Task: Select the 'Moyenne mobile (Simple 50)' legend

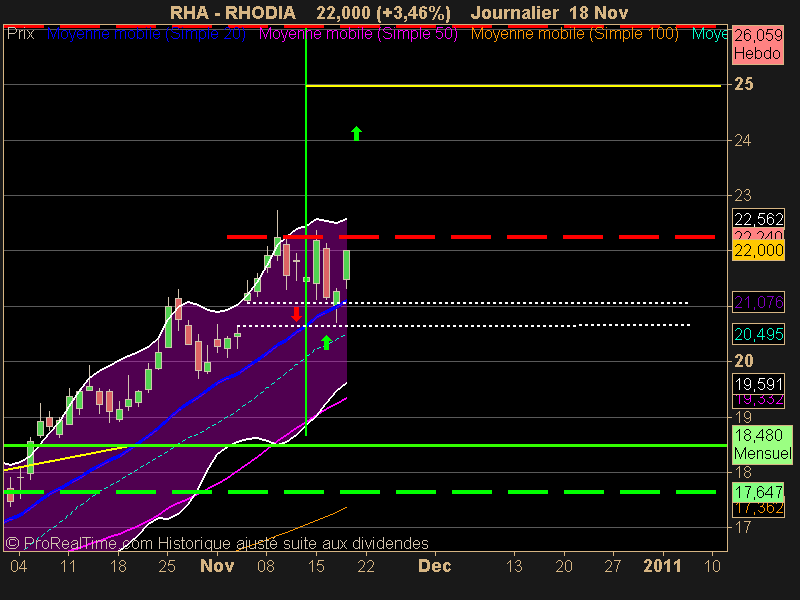Action: (358, 34)
